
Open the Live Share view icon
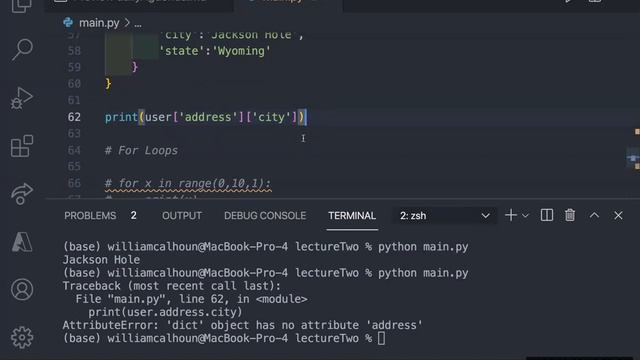pyautogui.click(x=22, y=193)
